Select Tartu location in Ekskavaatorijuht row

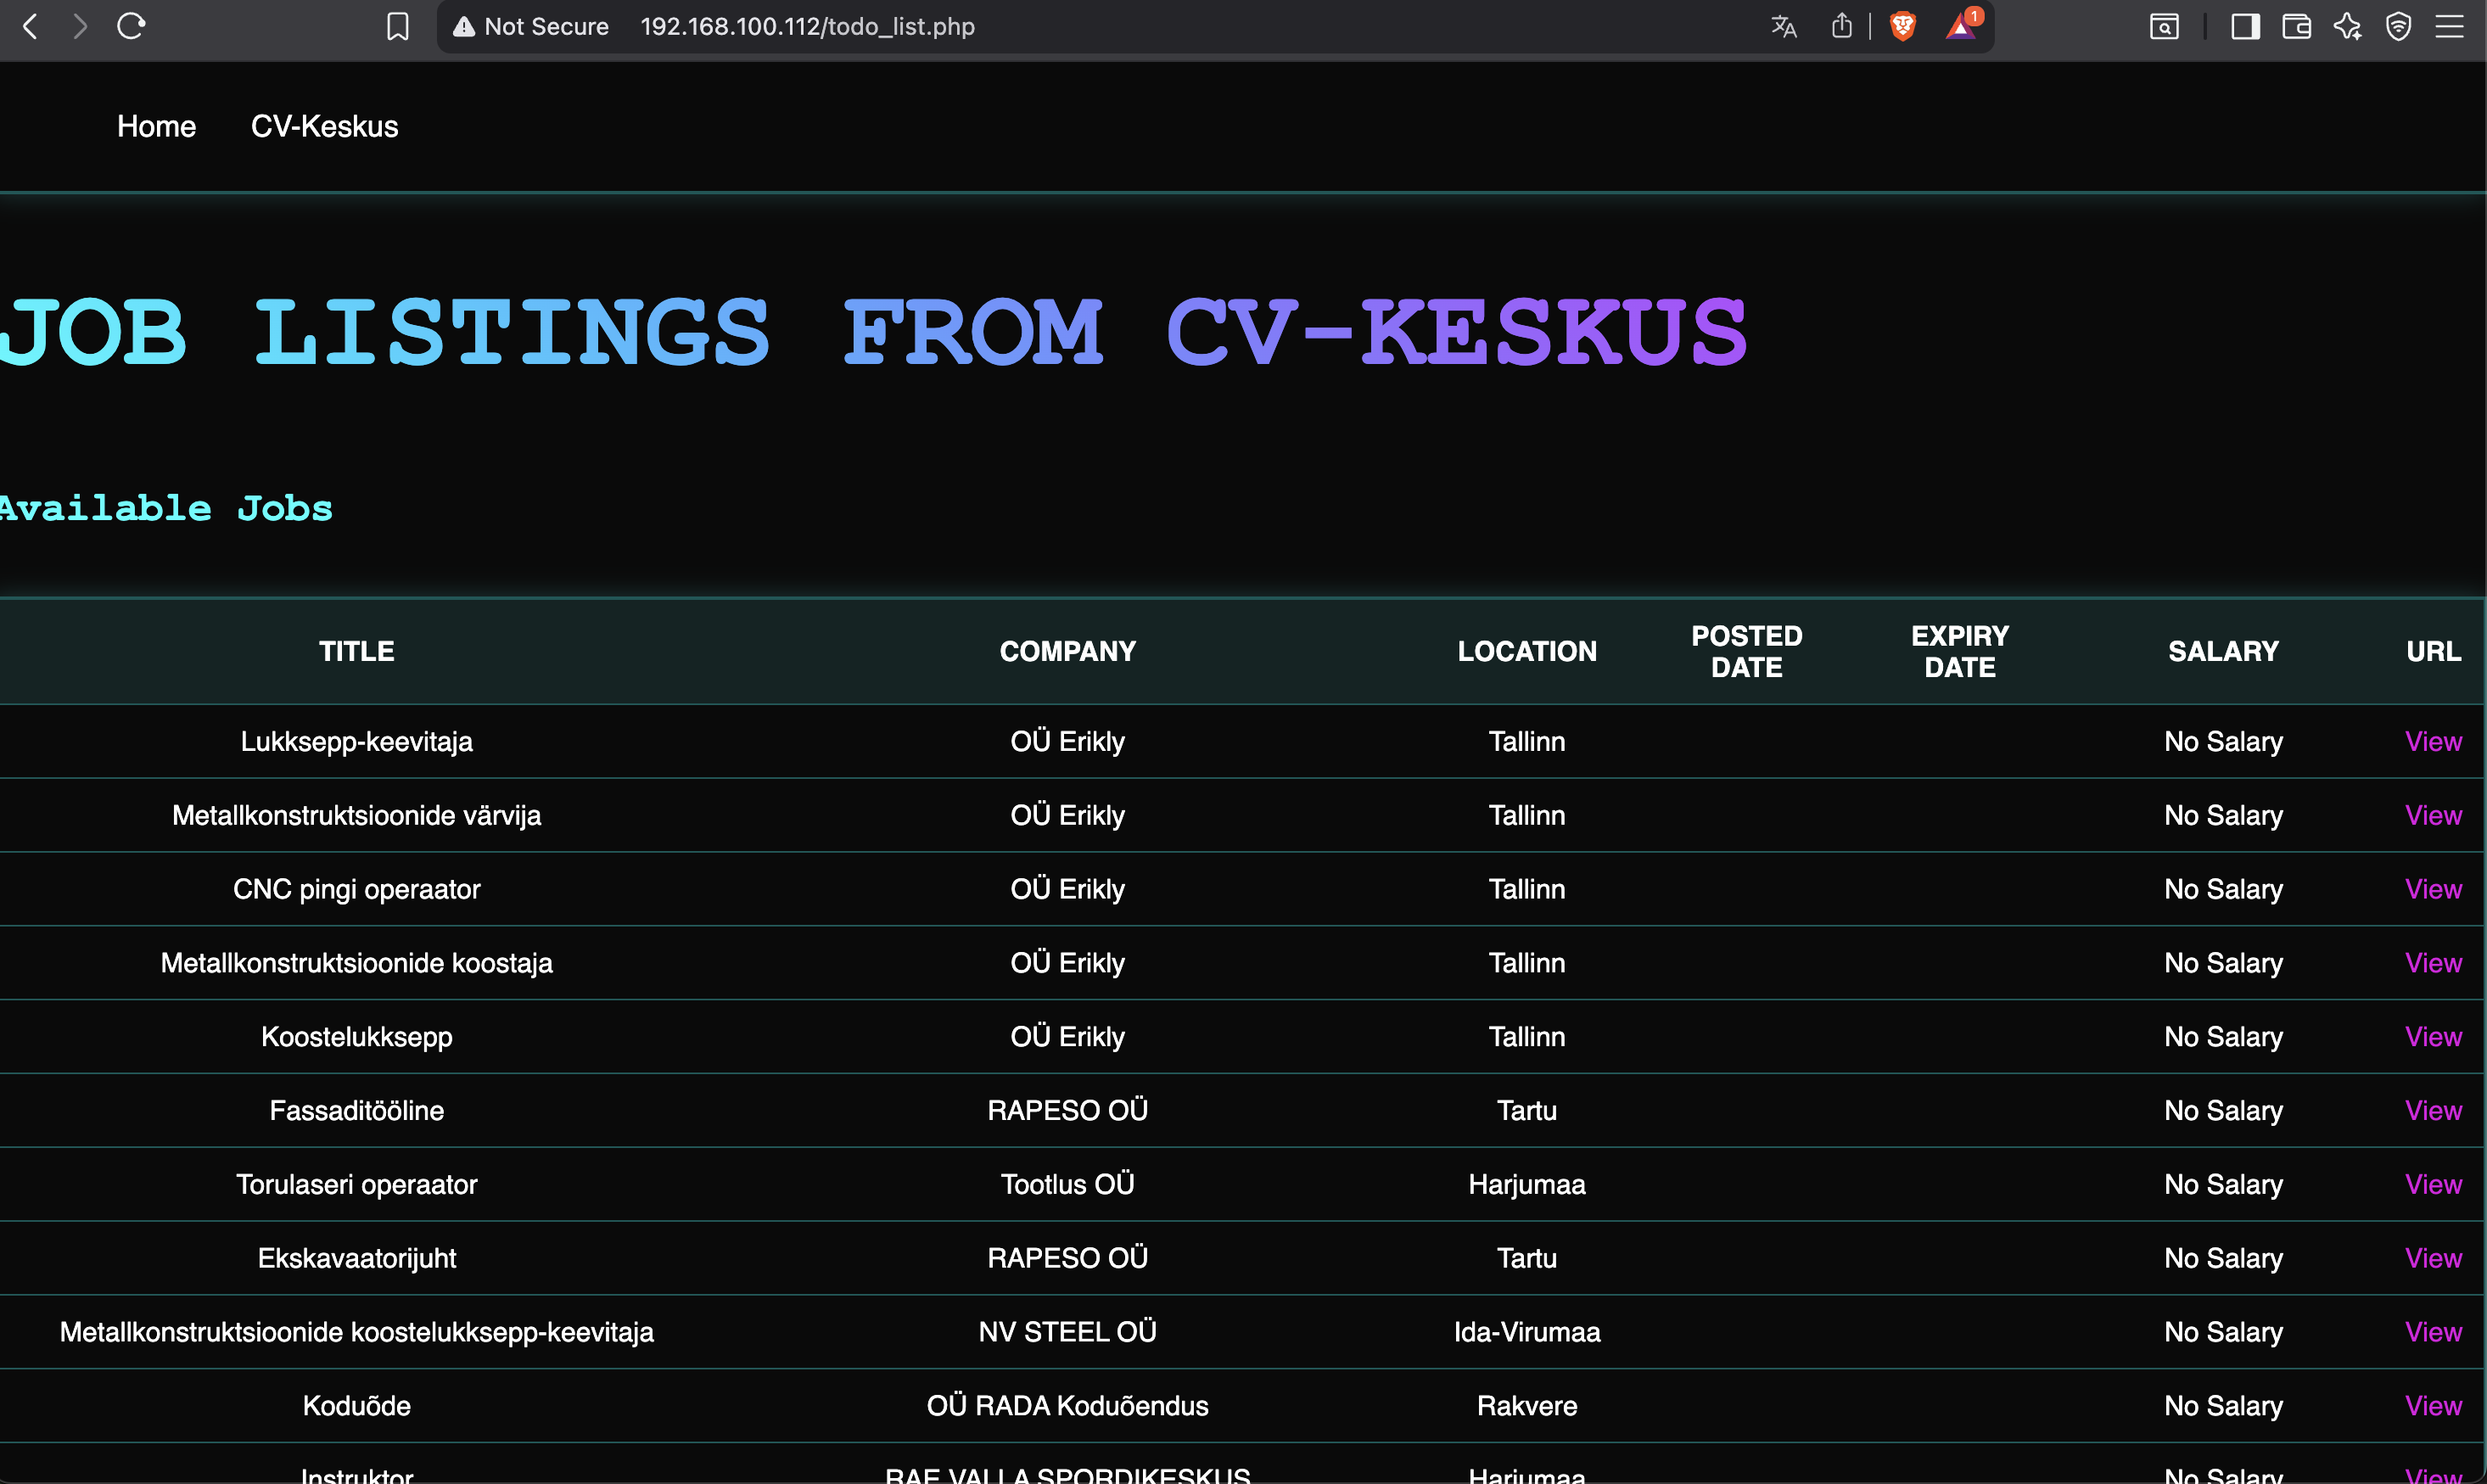(x=1527, y=1258)
